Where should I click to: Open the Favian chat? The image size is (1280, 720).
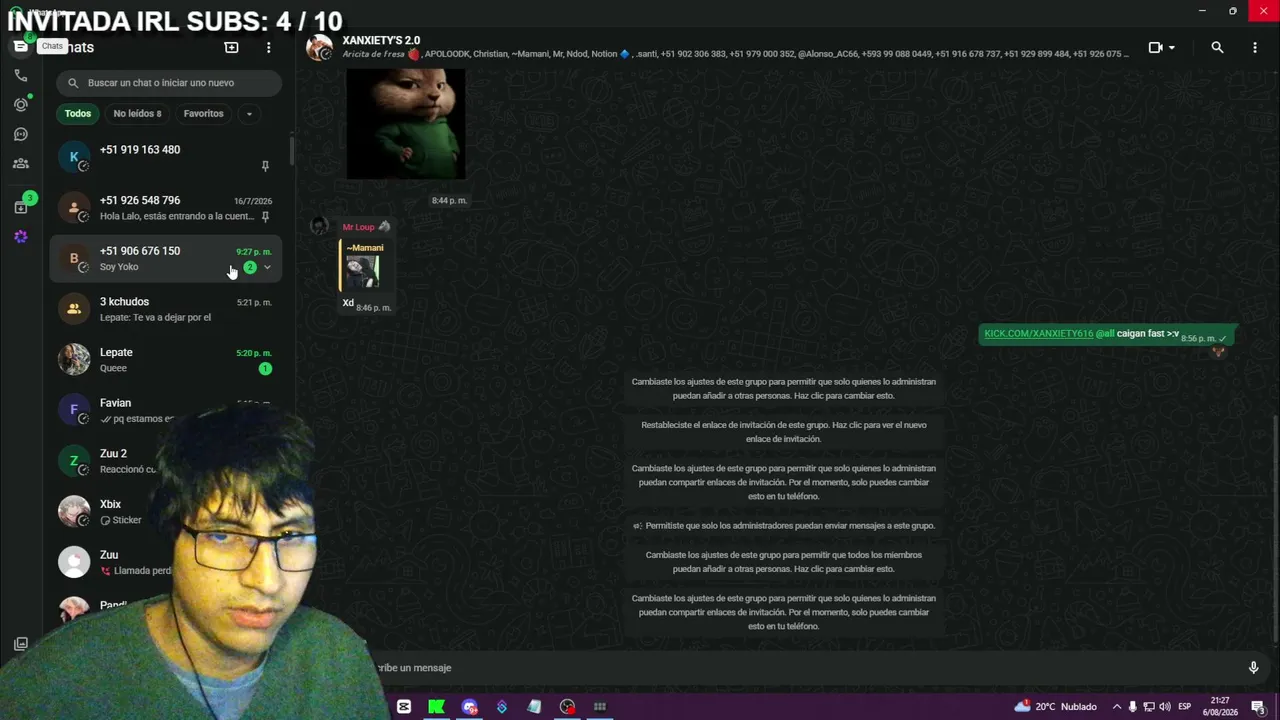[166, 410]
